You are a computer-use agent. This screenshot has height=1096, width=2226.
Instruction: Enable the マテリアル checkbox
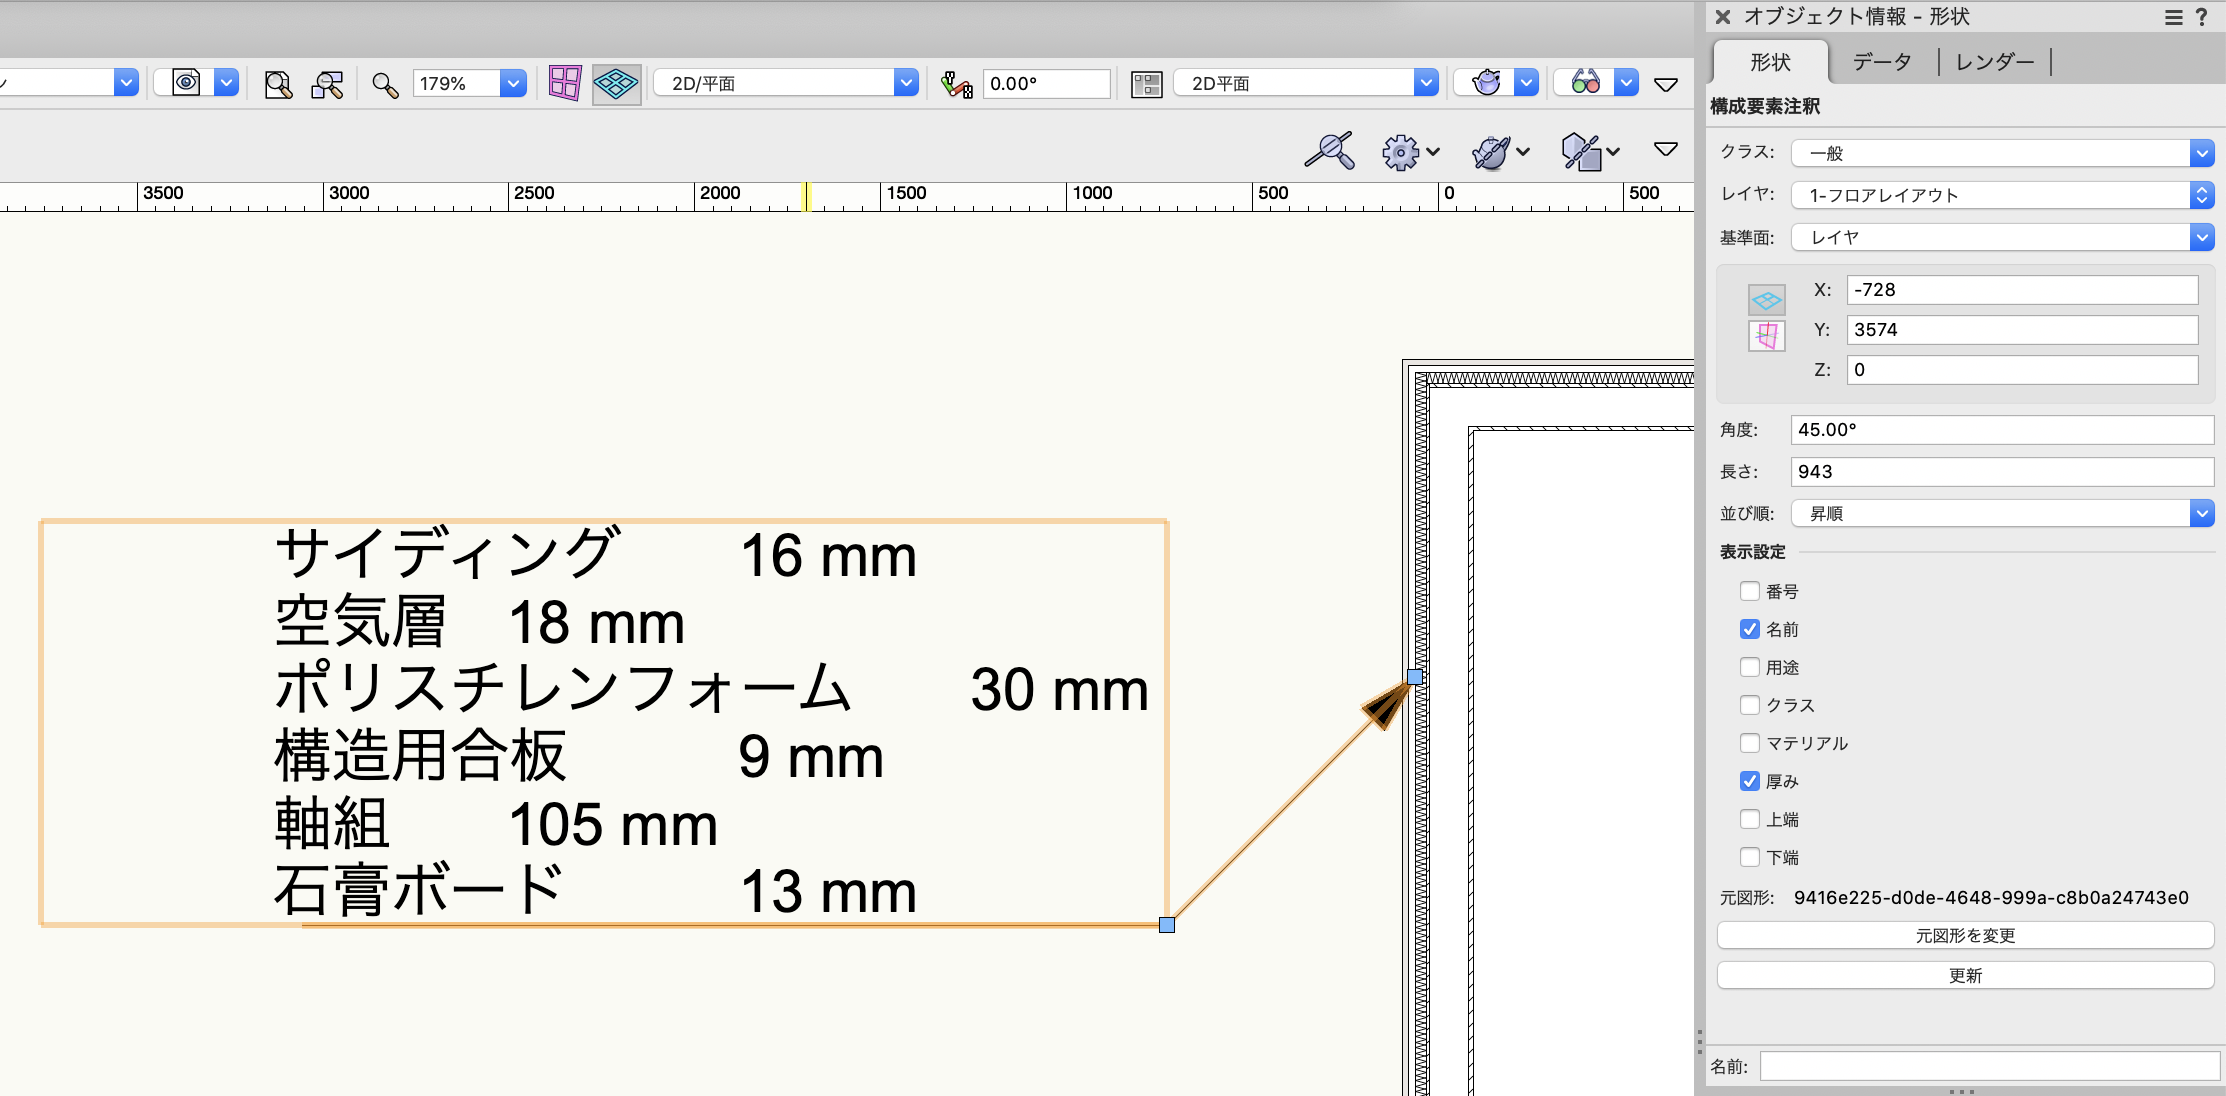pyautogui.click(x=1750, y=743)
